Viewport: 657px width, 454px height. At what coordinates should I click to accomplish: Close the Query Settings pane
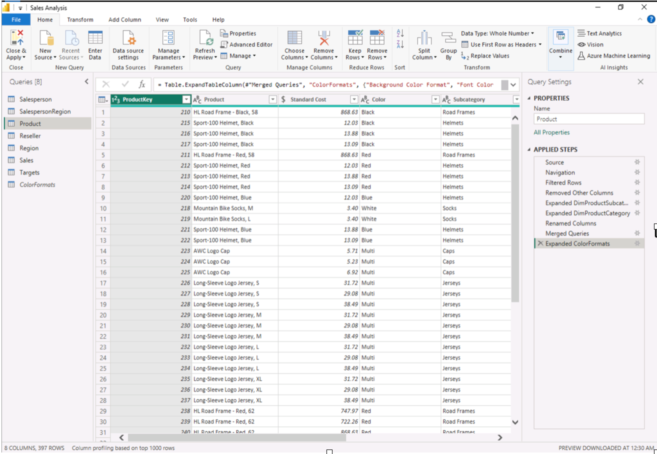tap(640, 82)
